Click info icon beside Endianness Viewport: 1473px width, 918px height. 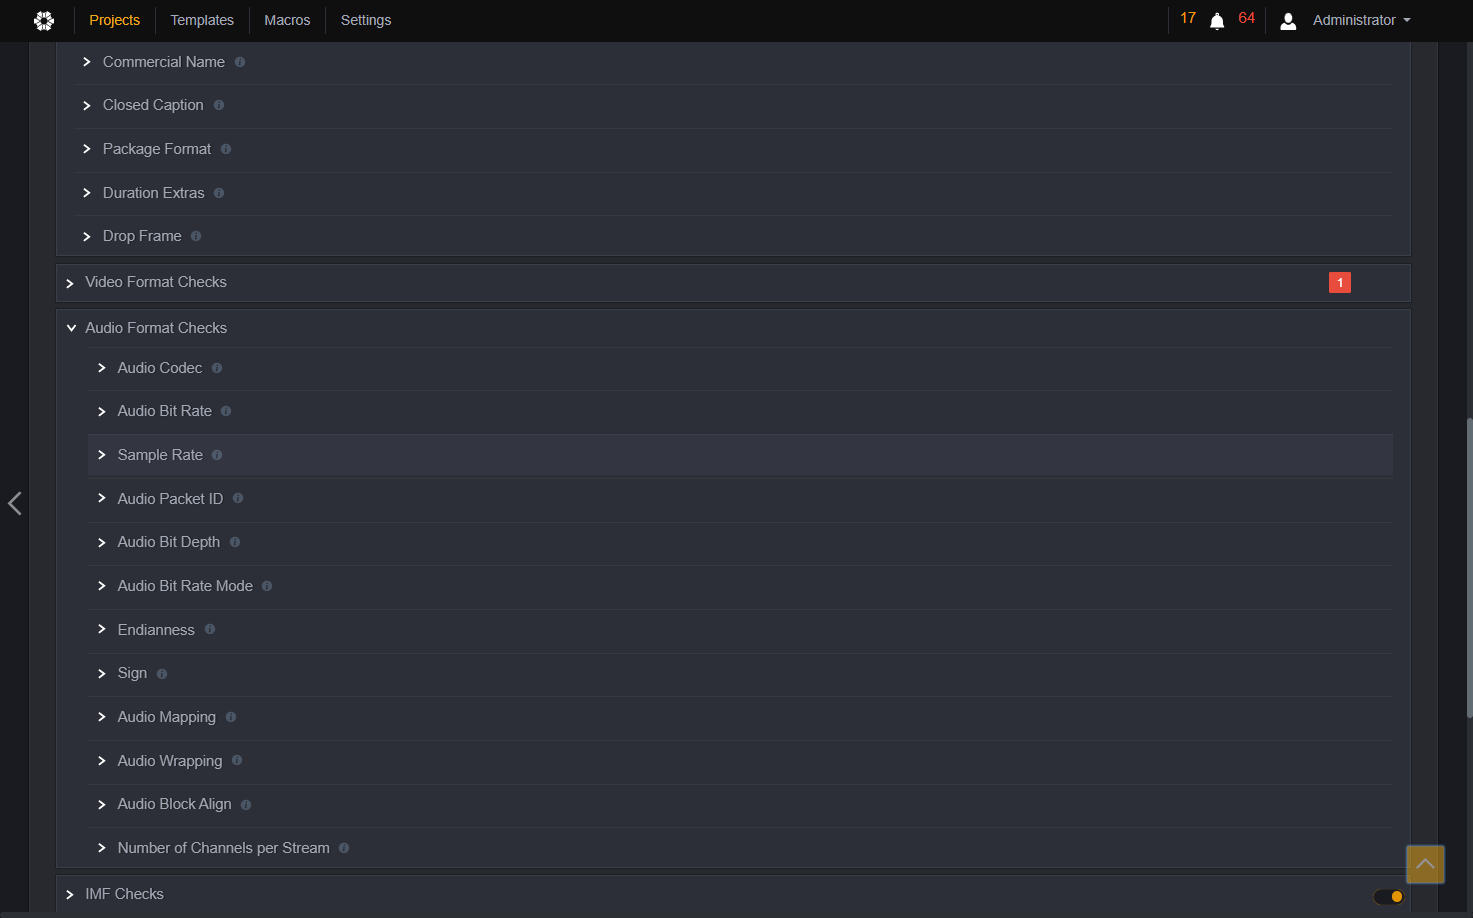click(210, 629)
